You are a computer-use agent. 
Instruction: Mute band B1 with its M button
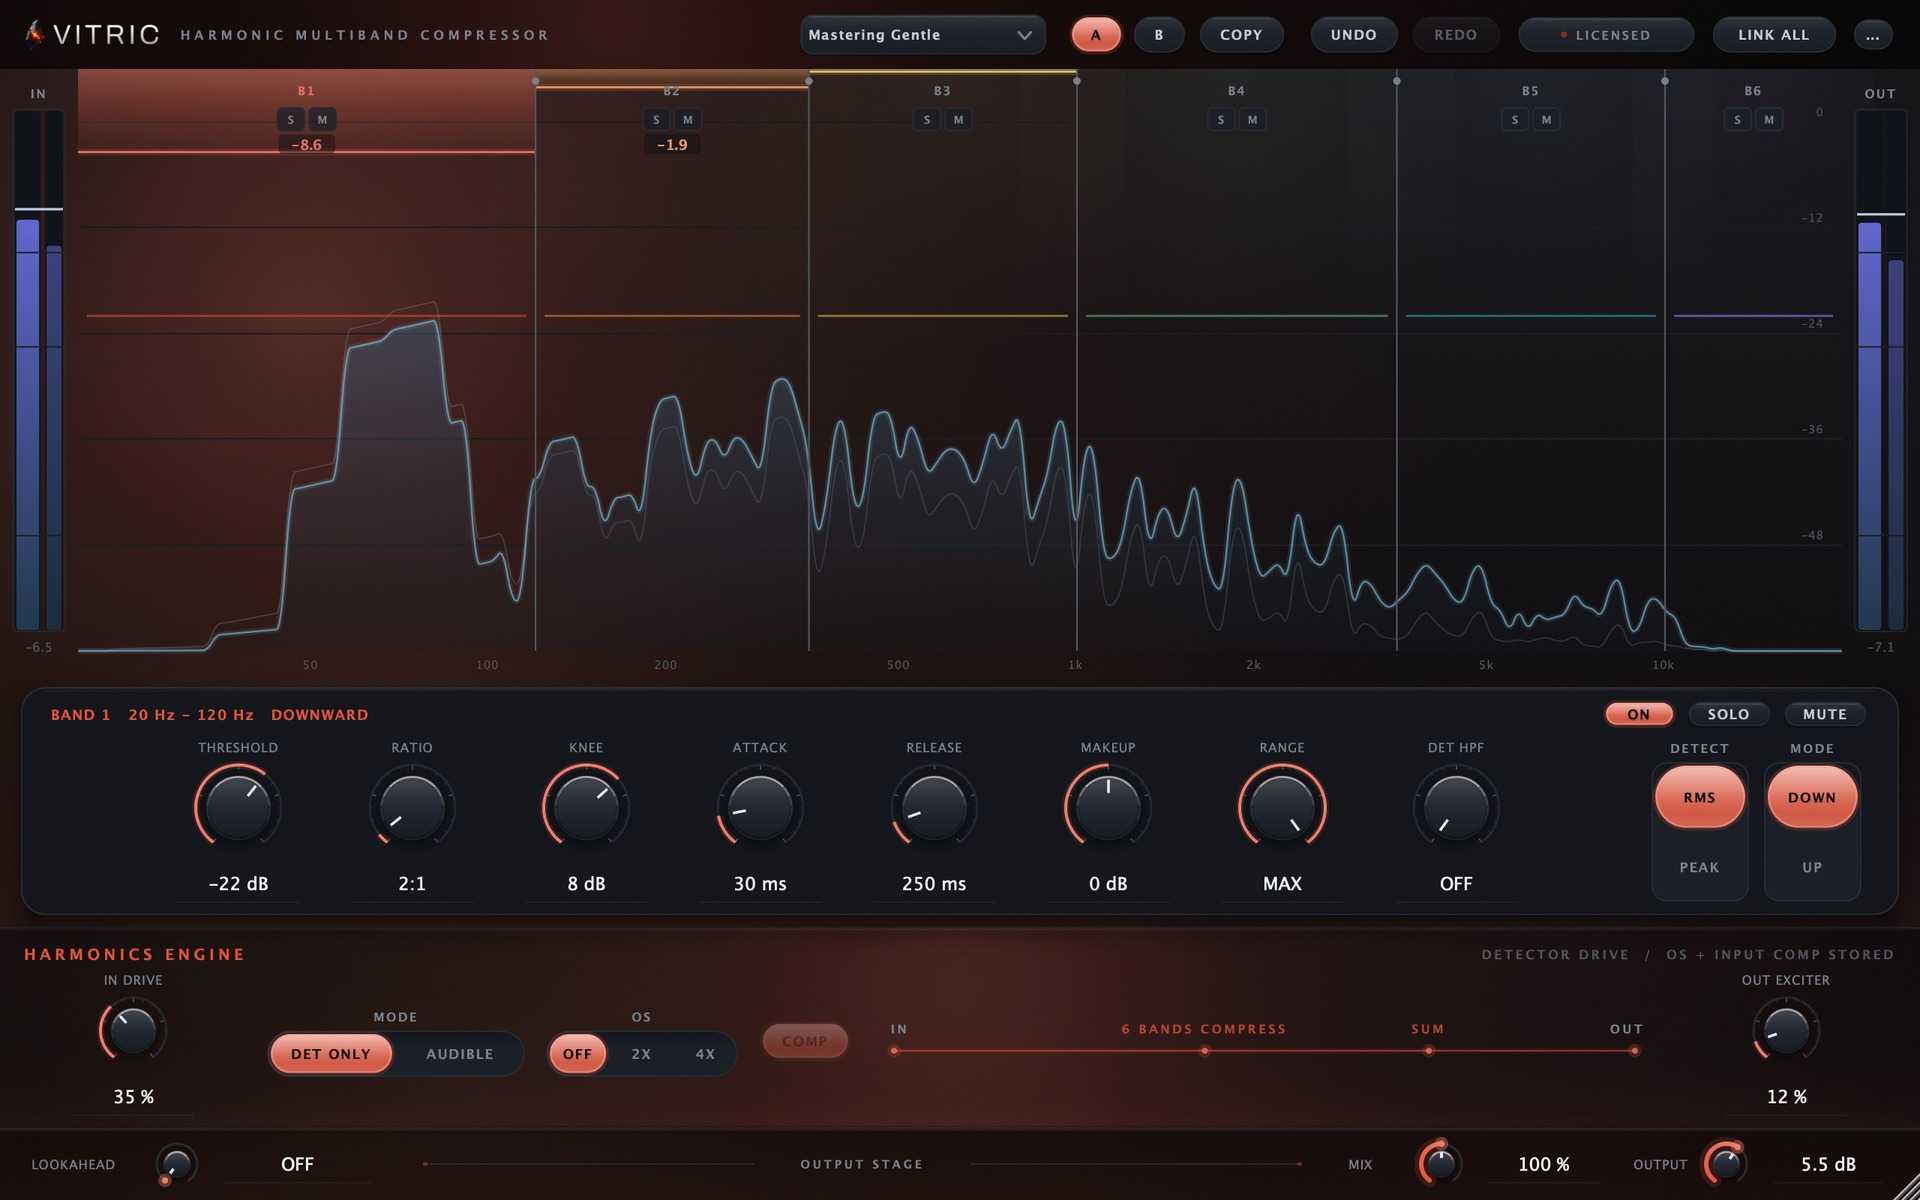tap(322, 120)
